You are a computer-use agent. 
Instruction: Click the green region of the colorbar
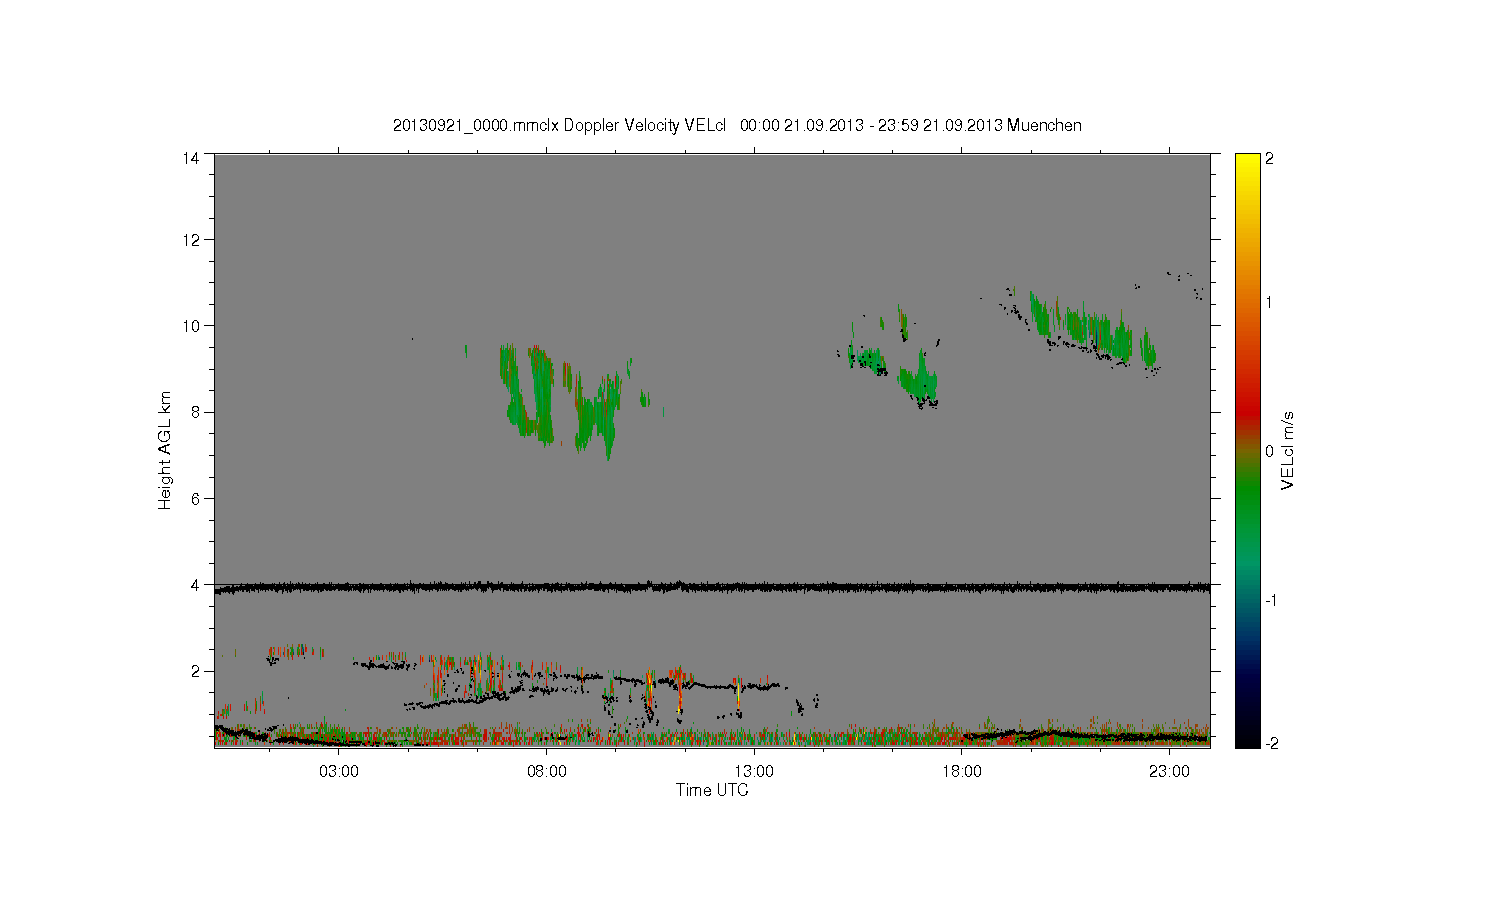click(x=1247, y=500)
